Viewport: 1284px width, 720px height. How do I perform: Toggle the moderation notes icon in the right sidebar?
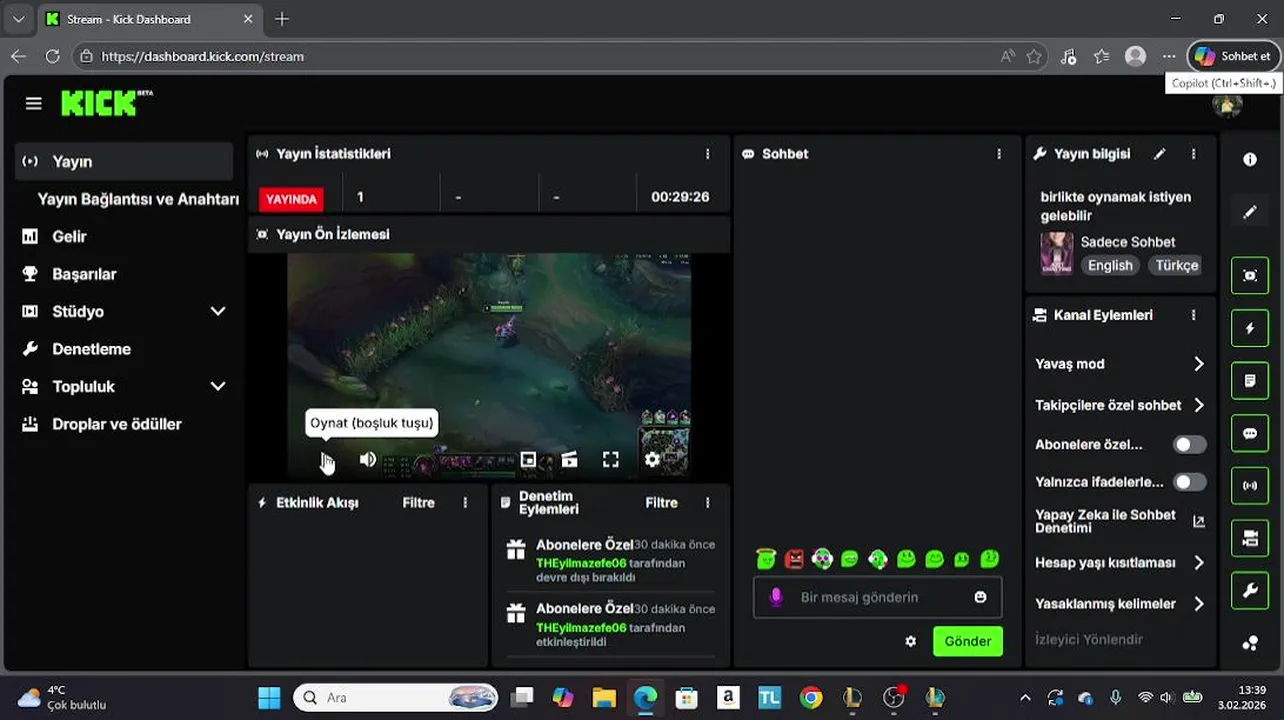tap(1250, 381)
